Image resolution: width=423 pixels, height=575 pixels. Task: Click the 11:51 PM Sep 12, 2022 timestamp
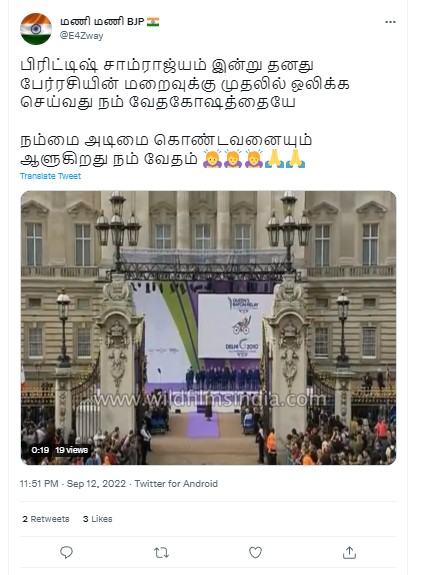[x=73, y=484]
